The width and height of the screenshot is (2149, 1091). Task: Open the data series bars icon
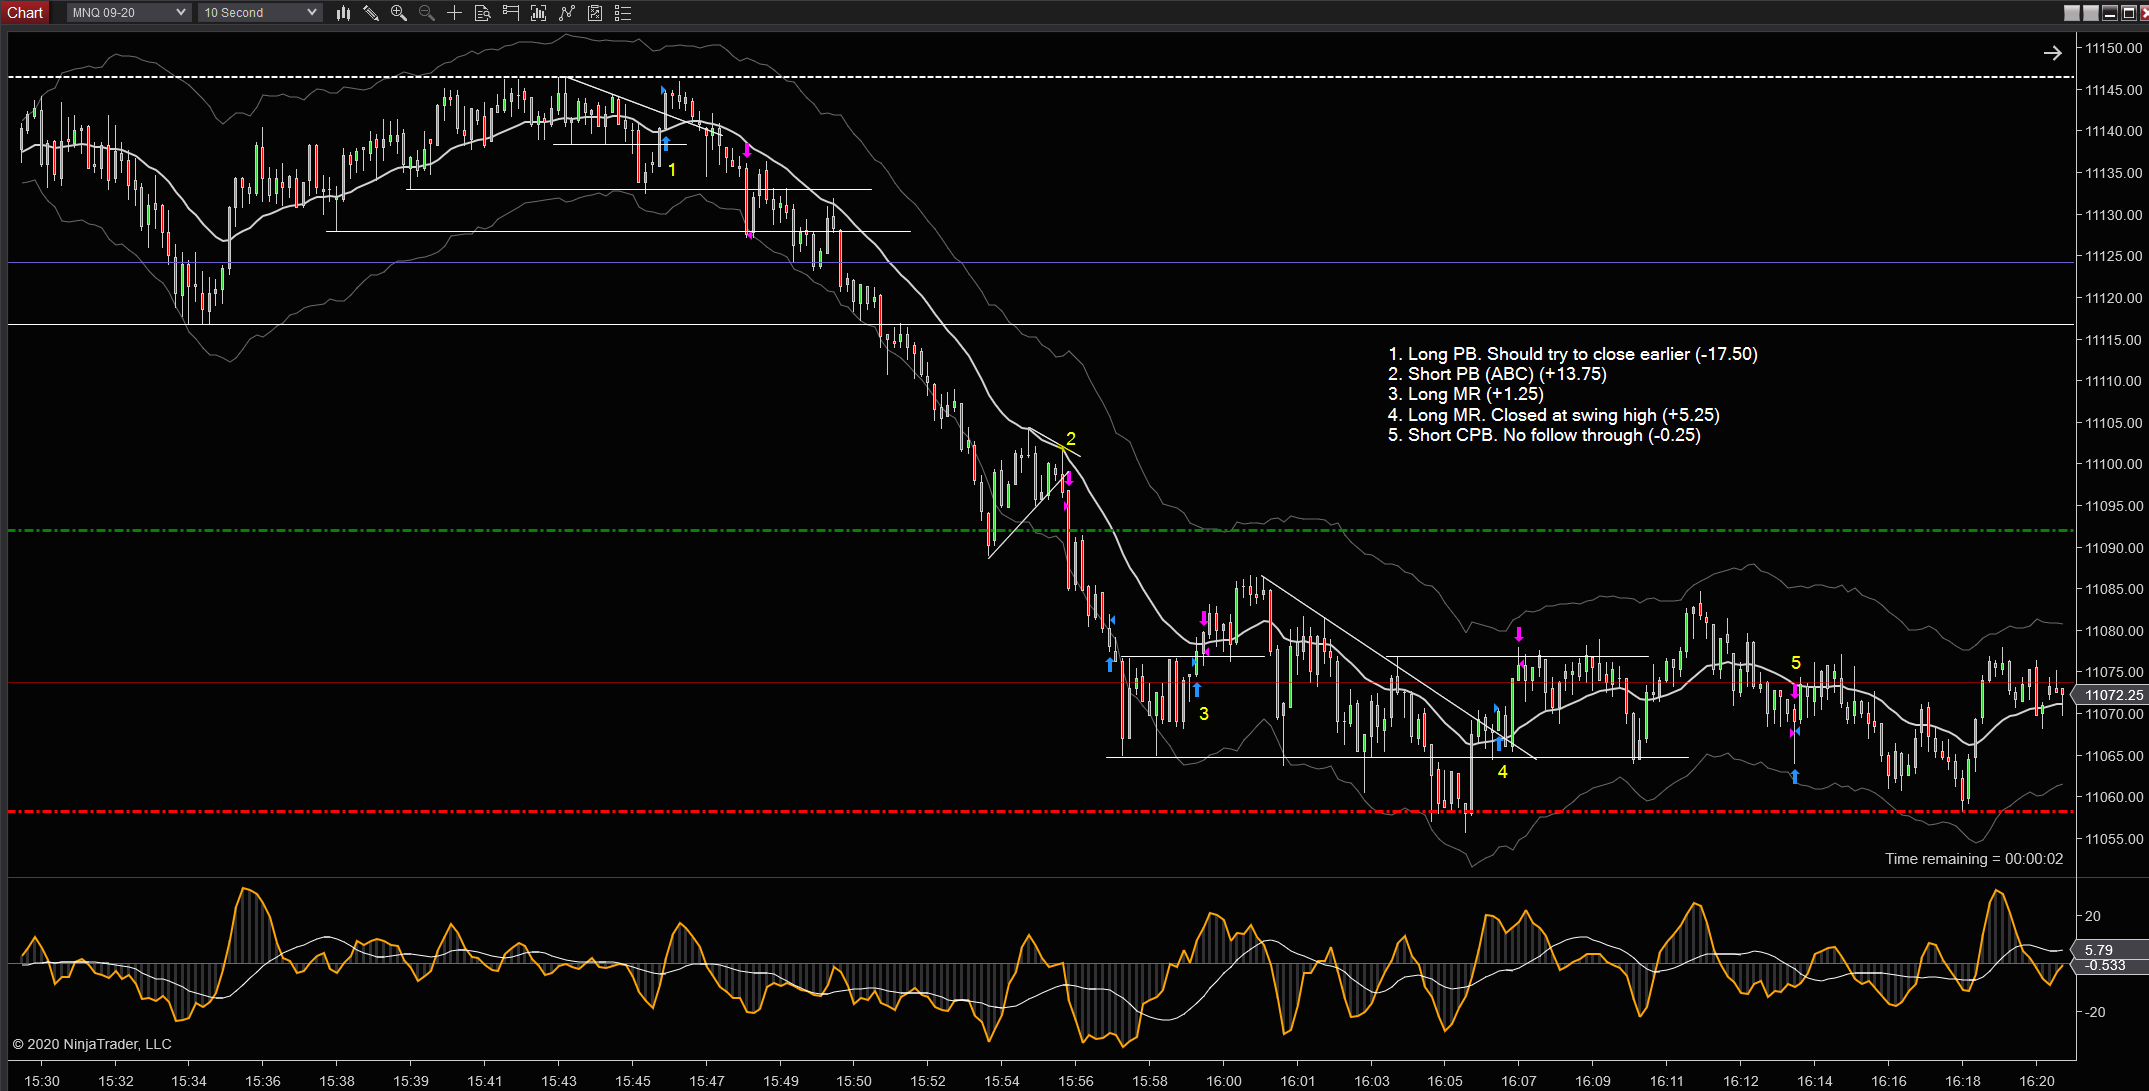[539, 13]
